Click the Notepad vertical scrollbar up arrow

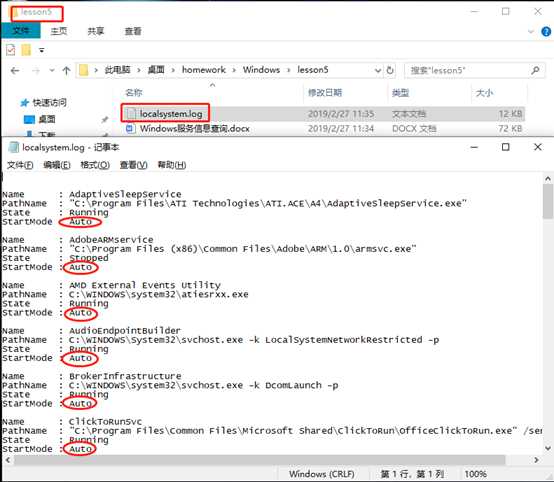coord(548,178)
